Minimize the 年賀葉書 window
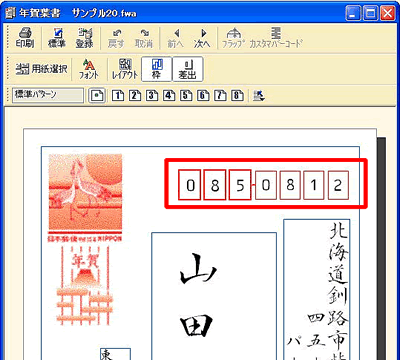Image resolution: width=400 pixels, height=360 pixels. coord(353,13)
